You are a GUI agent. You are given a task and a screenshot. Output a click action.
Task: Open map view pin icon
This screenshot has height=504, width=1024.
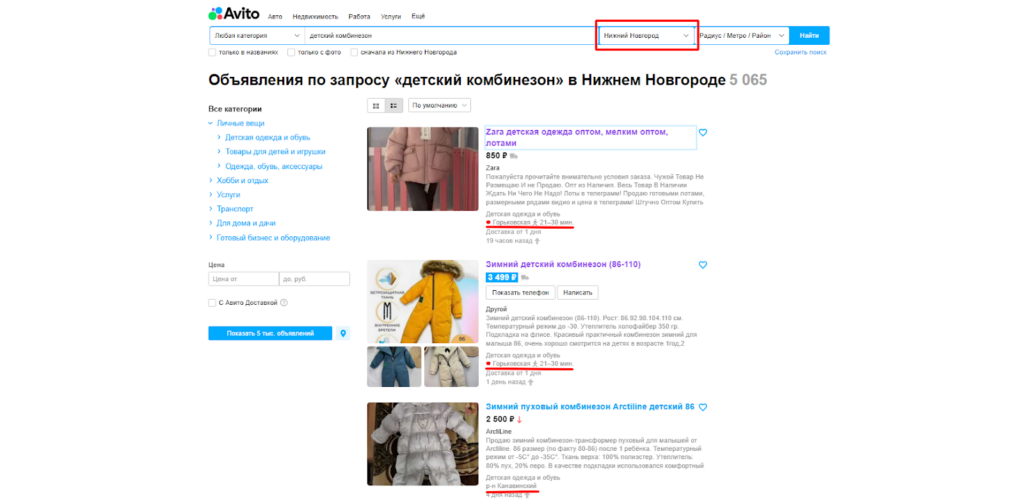click(x=344, y=334)
